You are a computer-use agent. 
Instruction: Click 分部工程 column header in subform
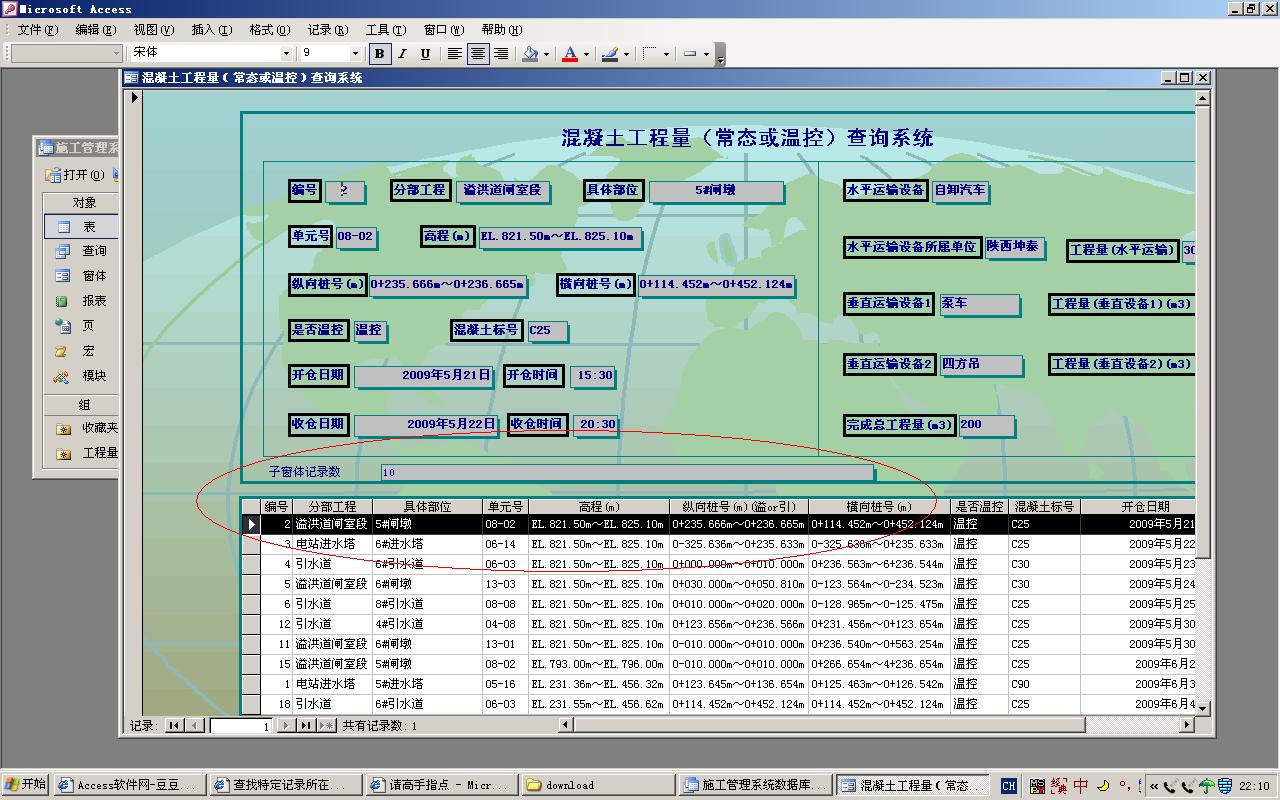(332, 507)
